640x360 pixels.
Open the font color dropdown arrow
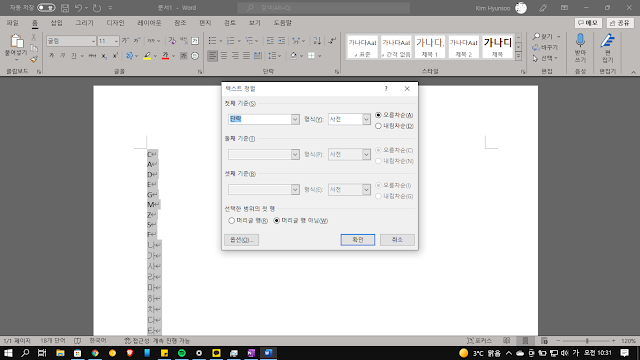(173, 56)
